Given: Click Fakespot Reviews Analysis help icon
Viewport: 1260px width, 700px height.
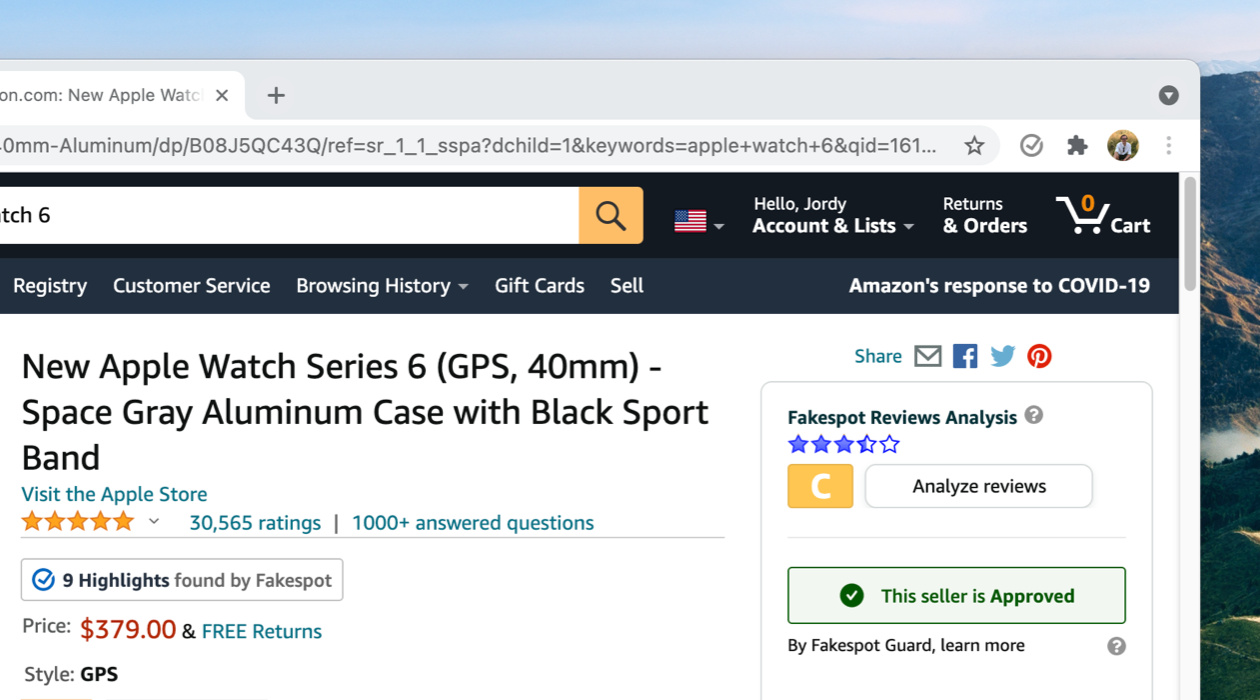Looking at the screenshot, I should pos(1034,415).
